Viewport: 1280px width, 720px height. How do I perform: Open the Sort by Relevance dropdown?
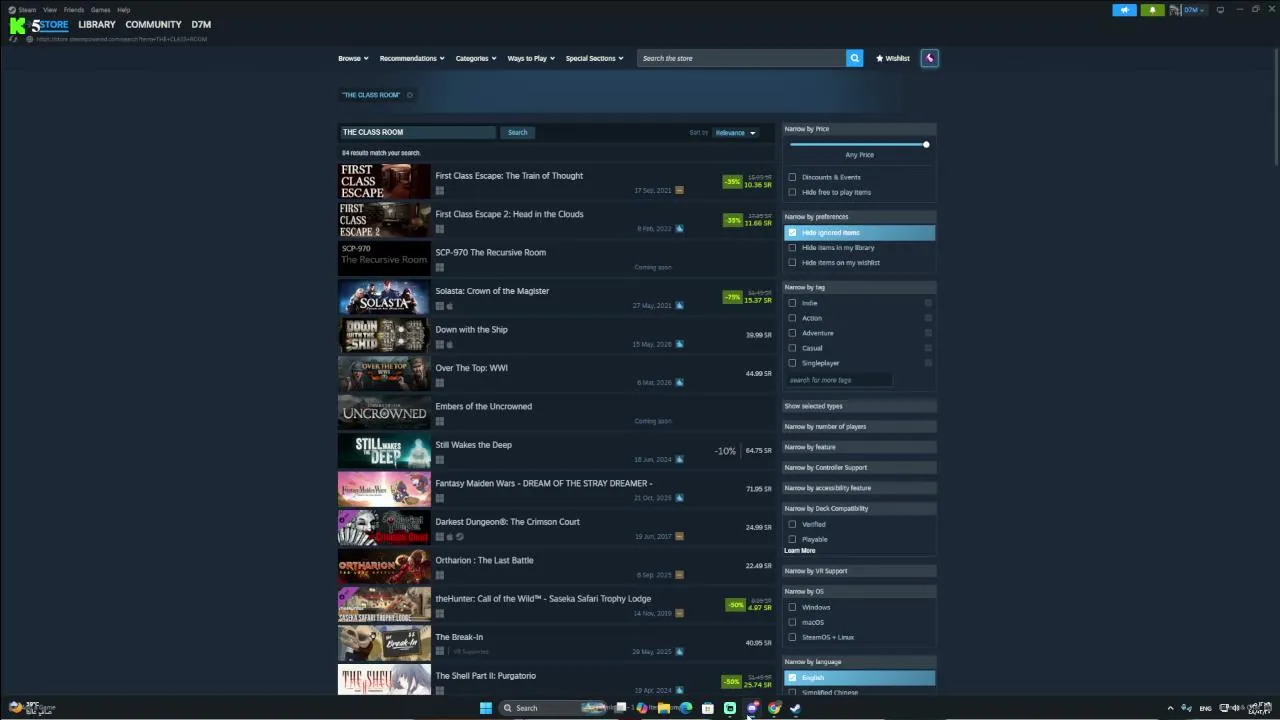pyautogui.click(x=735, y=132)
